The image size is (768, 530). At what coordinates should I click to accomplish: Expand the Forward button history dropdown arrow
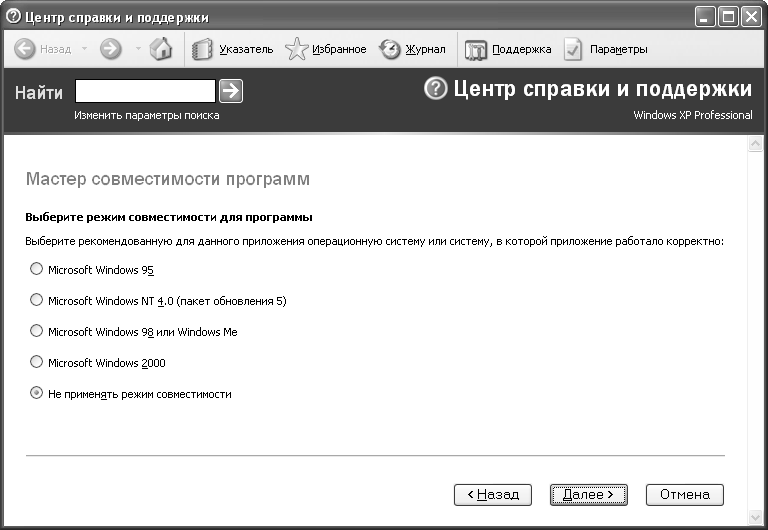point(137,49)
